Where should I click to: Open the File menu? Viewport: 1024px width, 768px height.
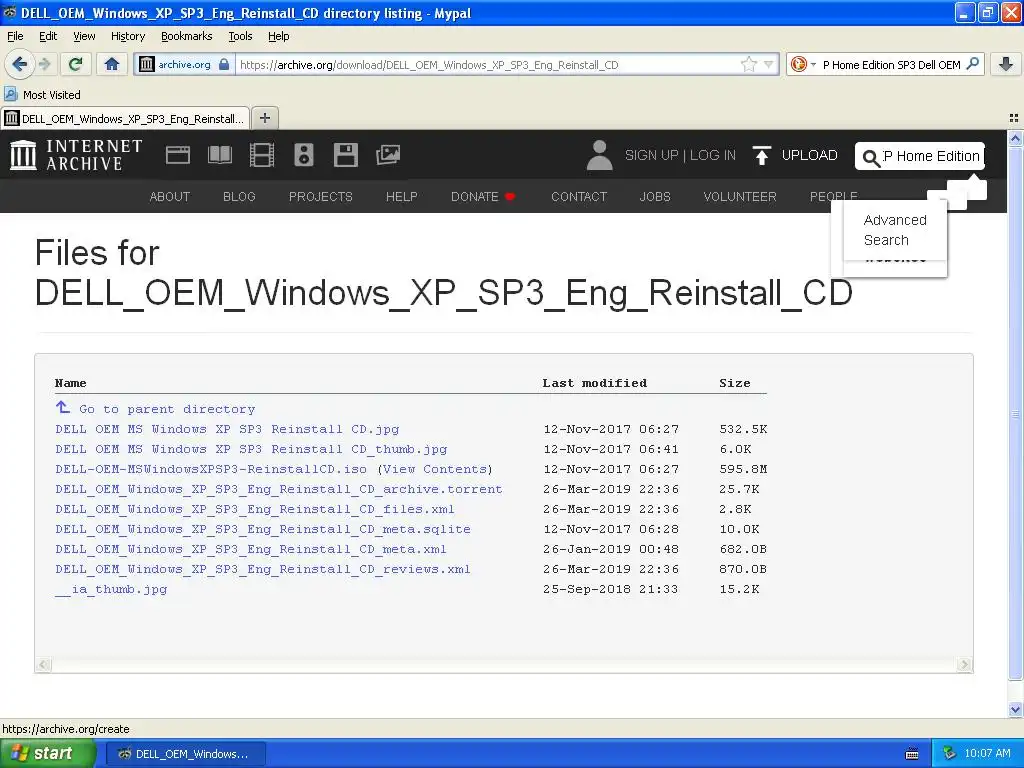(x=15, y=36)
